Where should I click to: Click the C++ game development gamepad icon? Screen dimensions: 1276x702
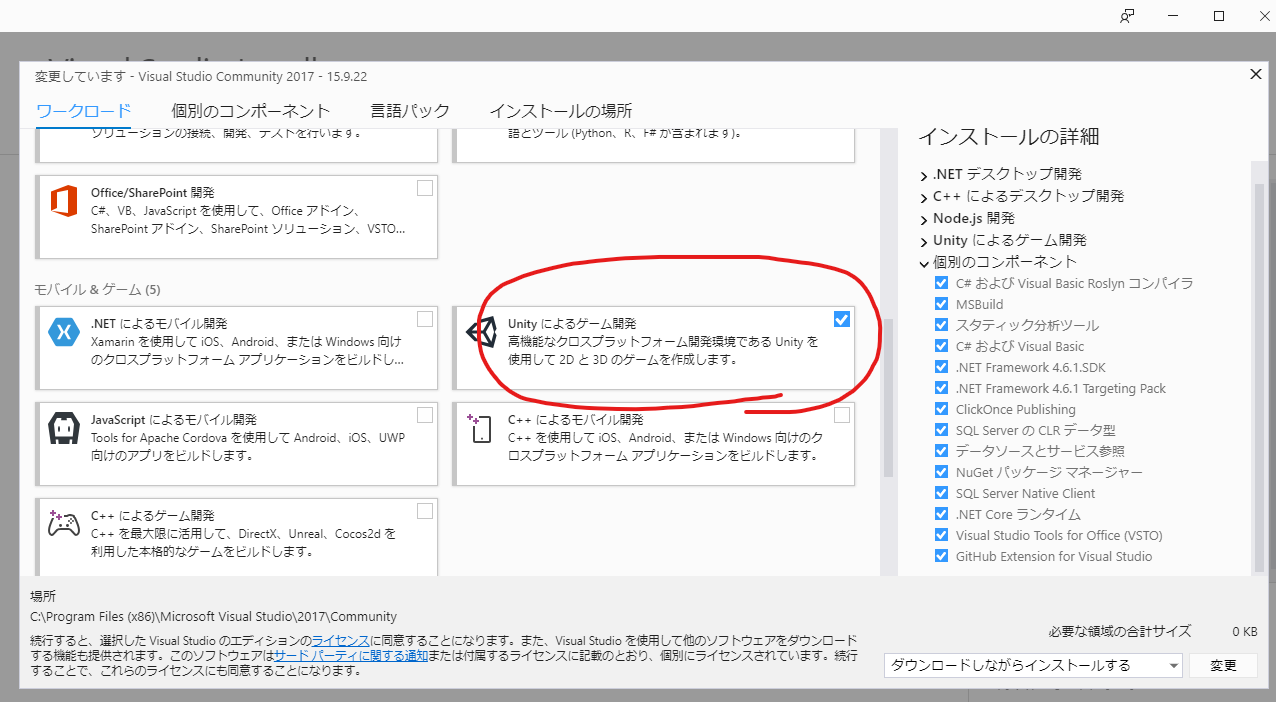tap(65, 524)
